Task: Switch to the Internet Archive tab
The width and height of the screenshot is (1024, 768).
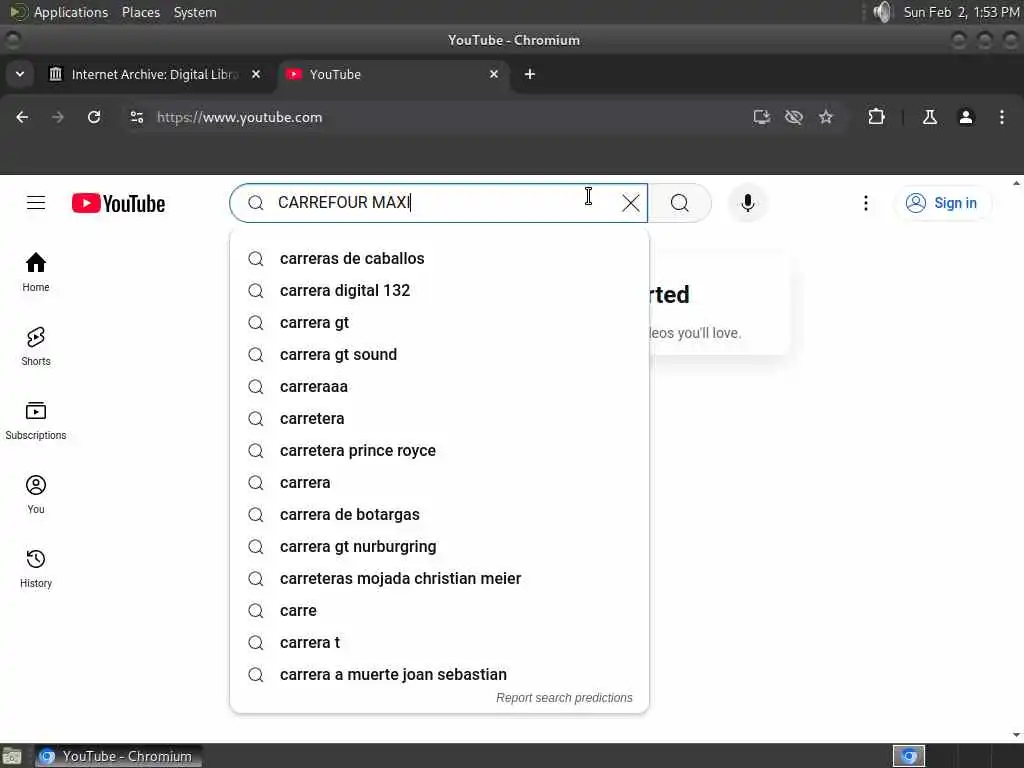Action: point(155,74)
